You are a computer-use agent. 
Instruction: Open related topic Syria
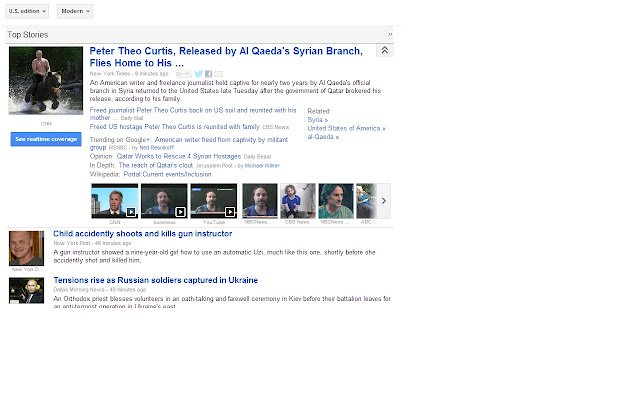tap(318, 120)
